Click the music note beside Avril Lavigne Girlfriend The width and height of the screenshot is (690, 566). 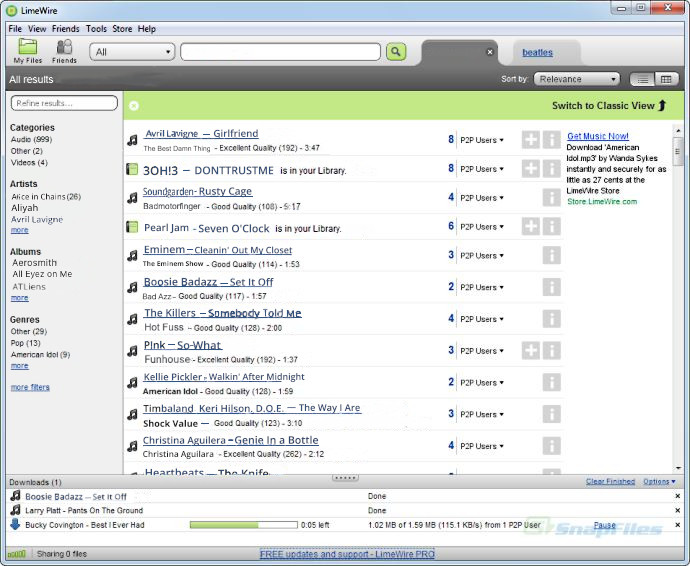click(132, 140)
